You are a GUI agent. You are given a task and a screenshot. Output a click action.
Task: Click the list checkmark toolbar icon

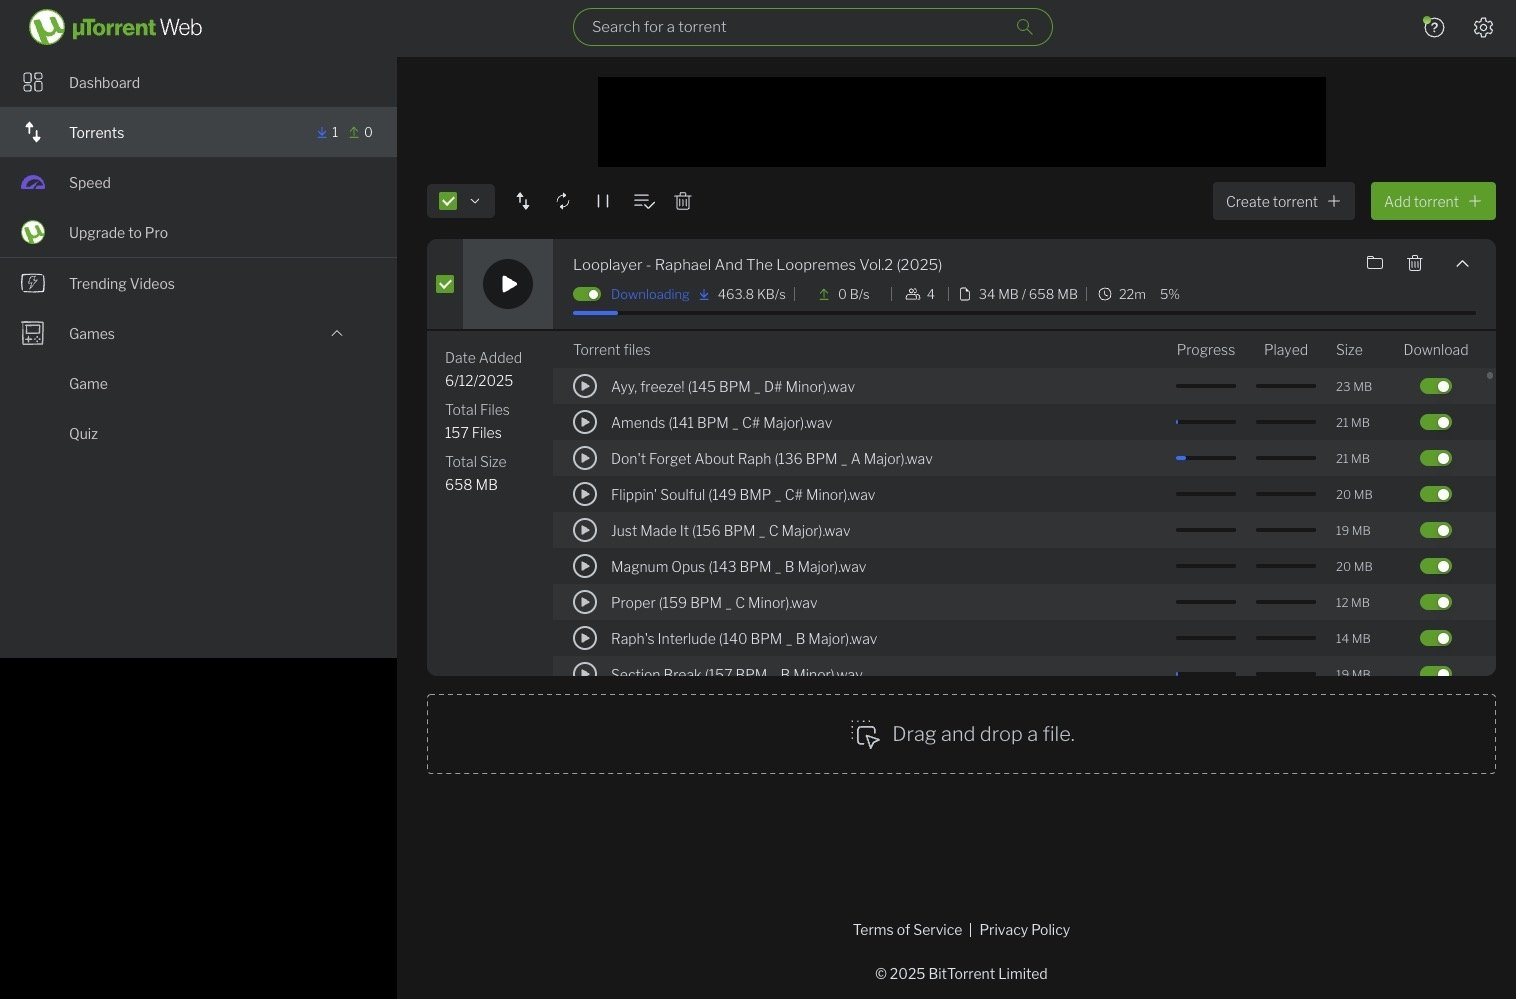(x=644, y=201)
